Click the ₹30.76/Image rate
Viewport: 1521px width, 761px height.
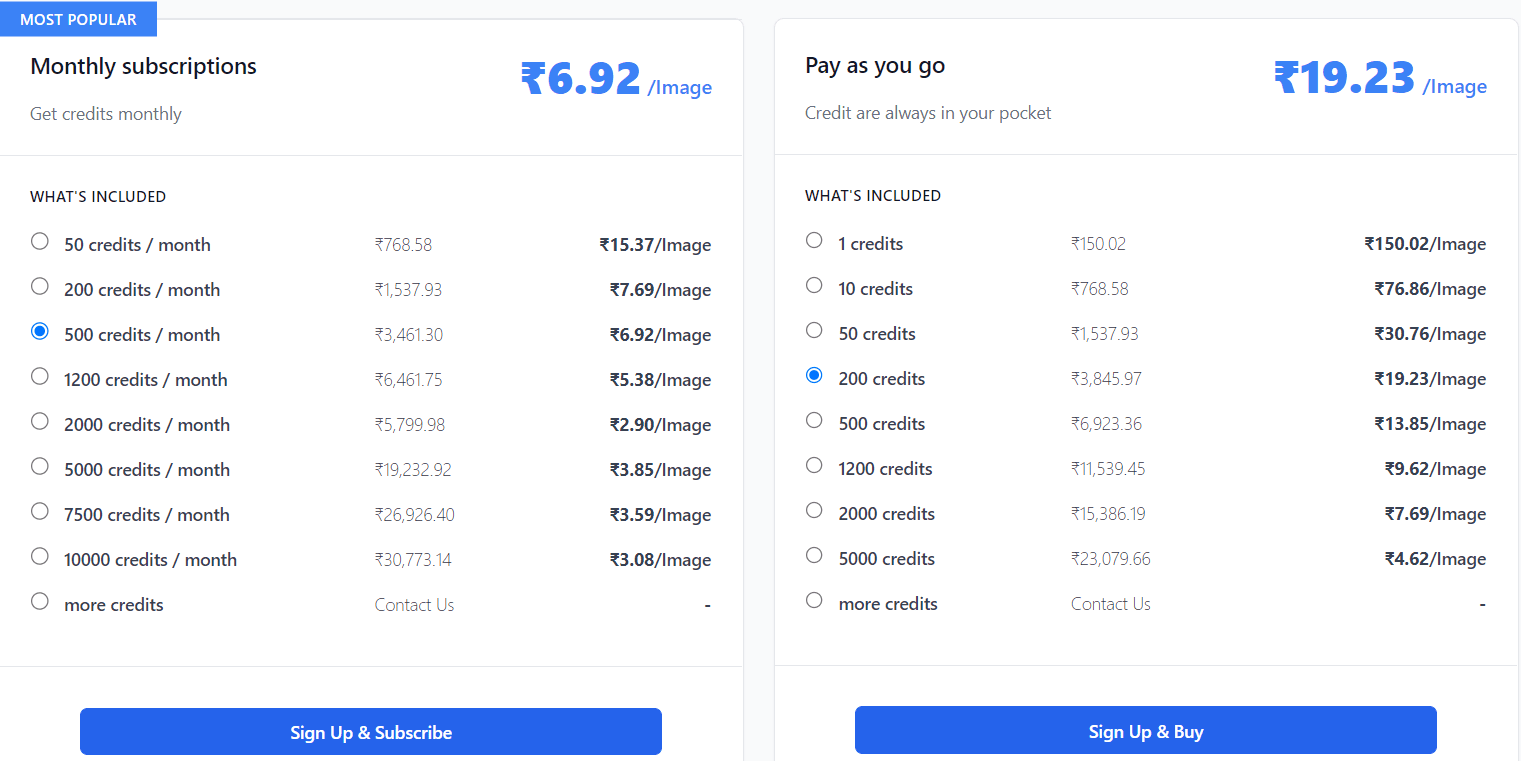coord(1430,334)
